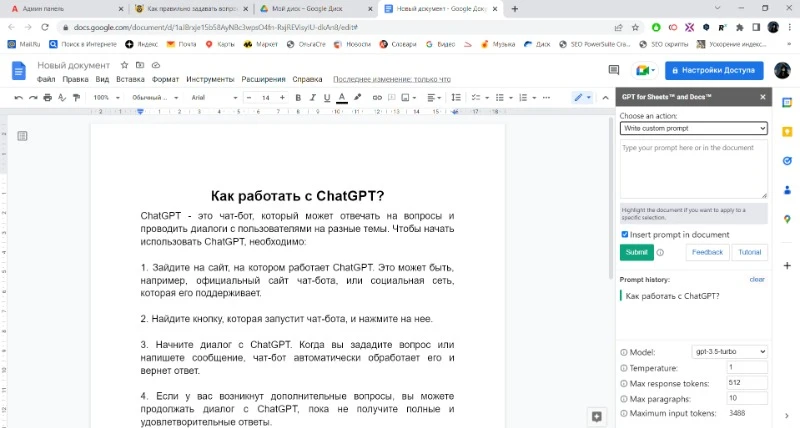This screenshot has width=800, height=428.
Task: Open the Choose an action dropdown
Action: (x=693, y=128)
